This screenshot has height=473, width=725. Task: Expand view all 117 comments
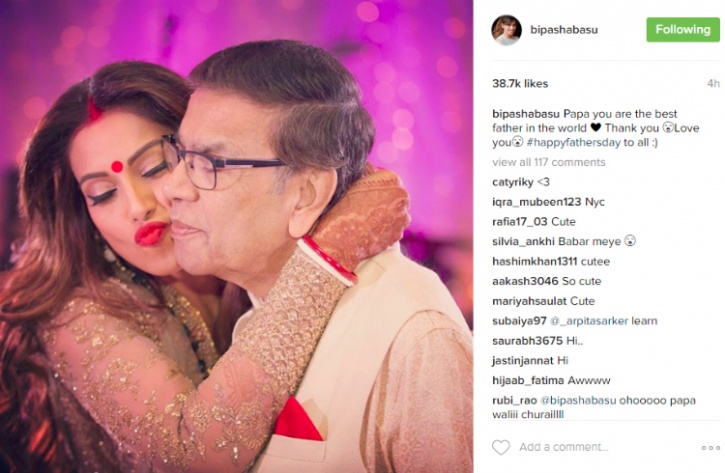548,162
